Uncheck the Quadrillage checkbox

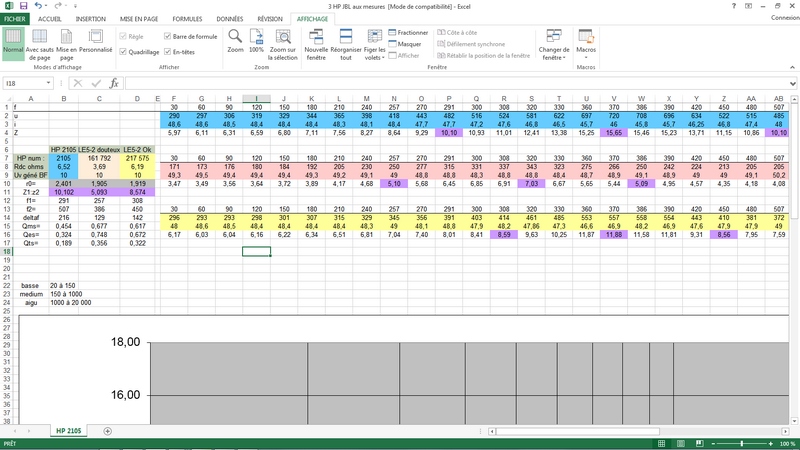(124, 51)
